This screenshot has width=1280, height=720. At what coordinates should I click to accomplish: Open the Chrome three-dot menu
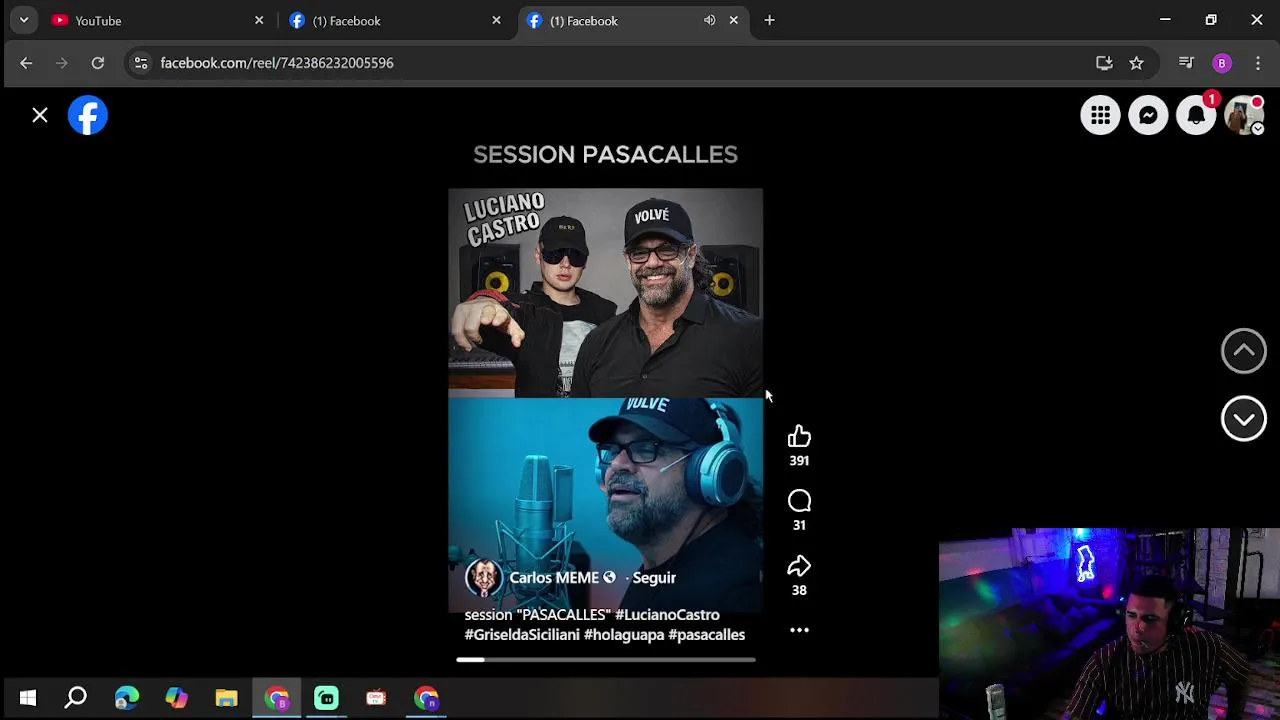(x=1258, y=63)
